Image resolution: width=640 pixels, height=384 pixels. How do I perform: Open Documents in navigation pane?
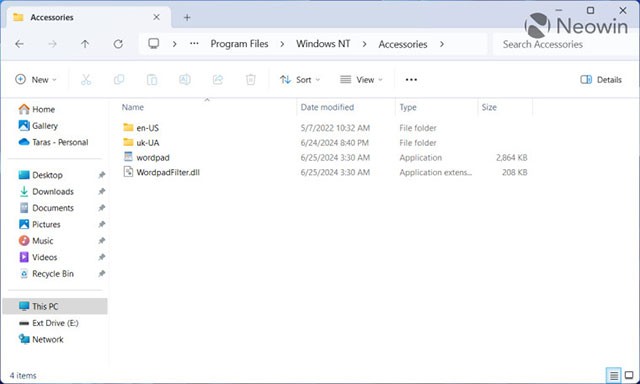click(x=47, y=208)
